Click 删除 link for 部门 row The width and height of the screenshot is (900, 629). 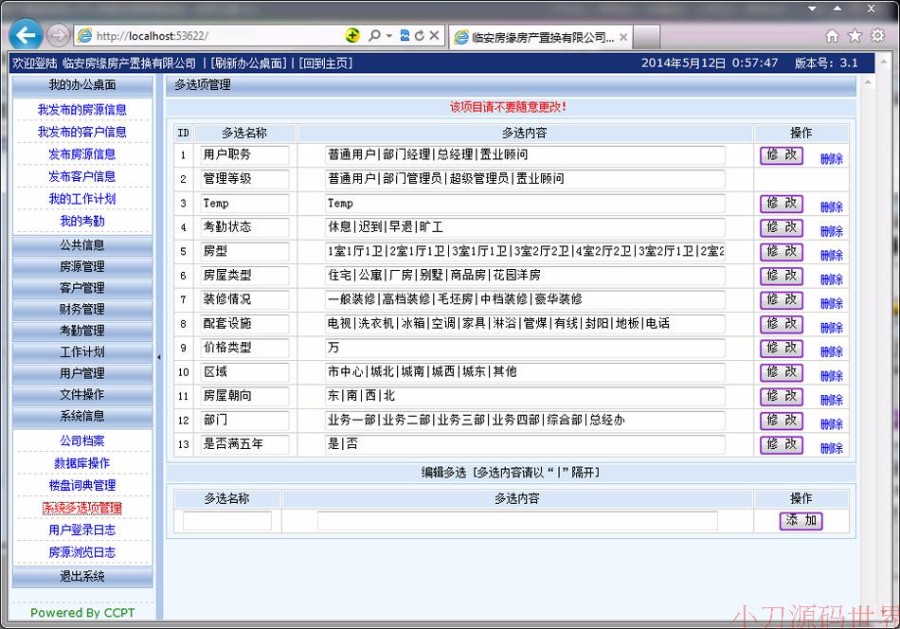click(x=831, y=424)
